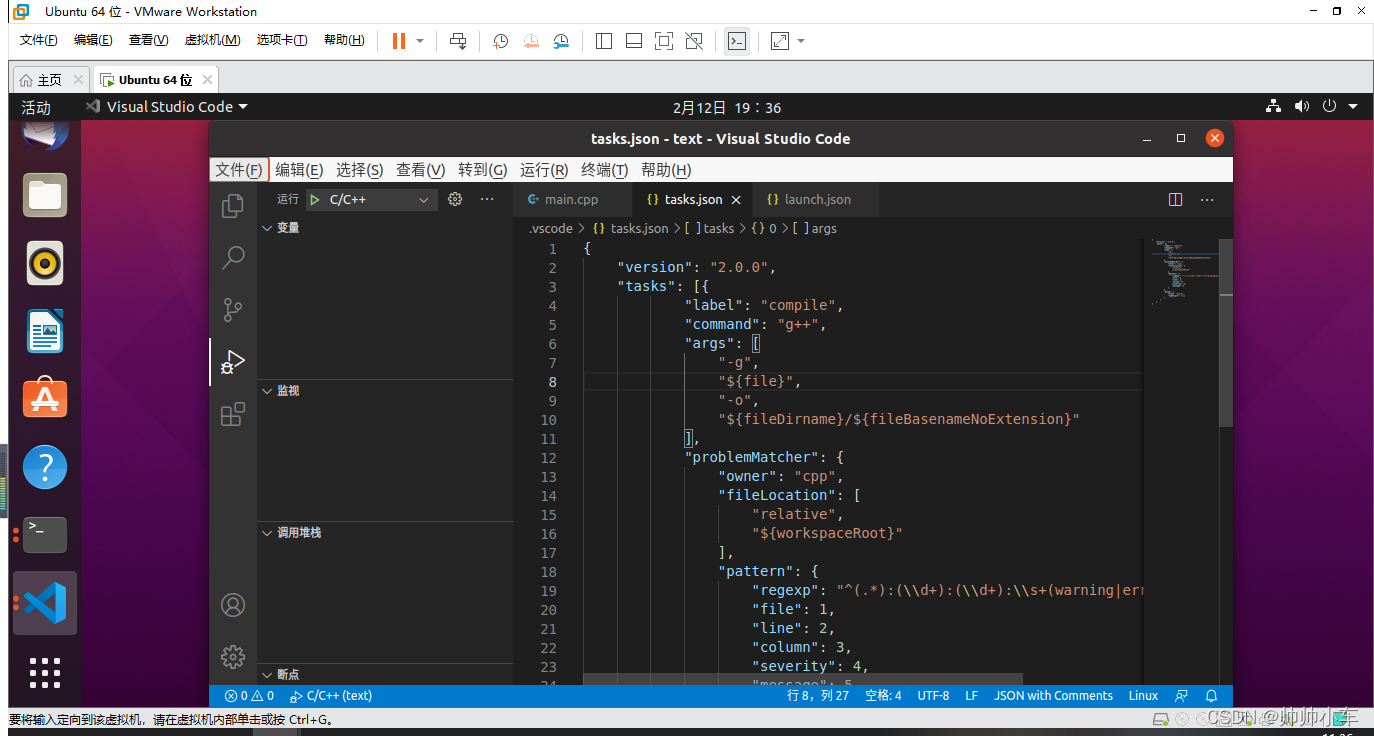Click the .vscode breadcrumb segment
Viewport: 1374px width, 736px height.
tap(551, 229)
